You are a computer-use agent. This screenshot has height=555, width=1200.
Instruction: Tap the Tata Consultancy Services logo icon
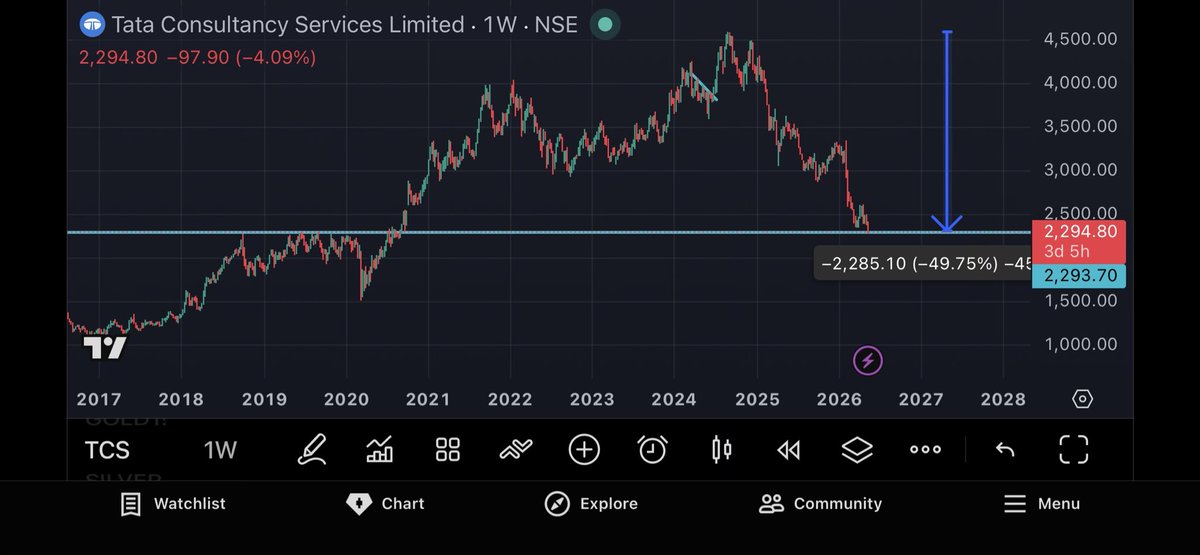click(x=92, y=24)
